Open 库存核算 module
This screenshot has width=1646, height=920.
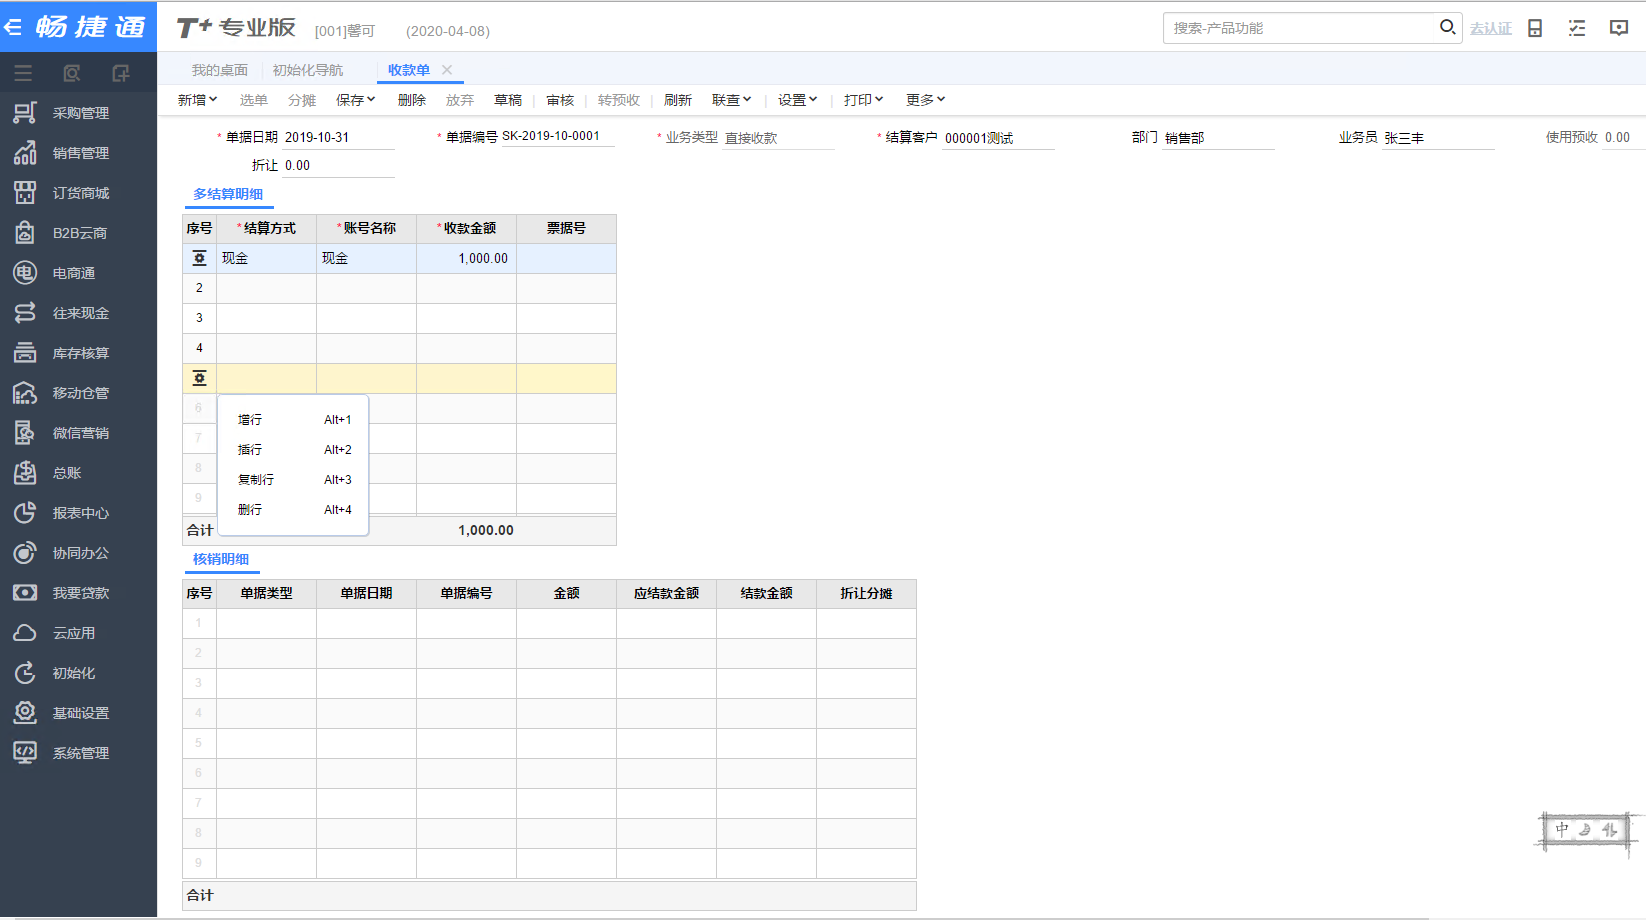coord(78,353)
